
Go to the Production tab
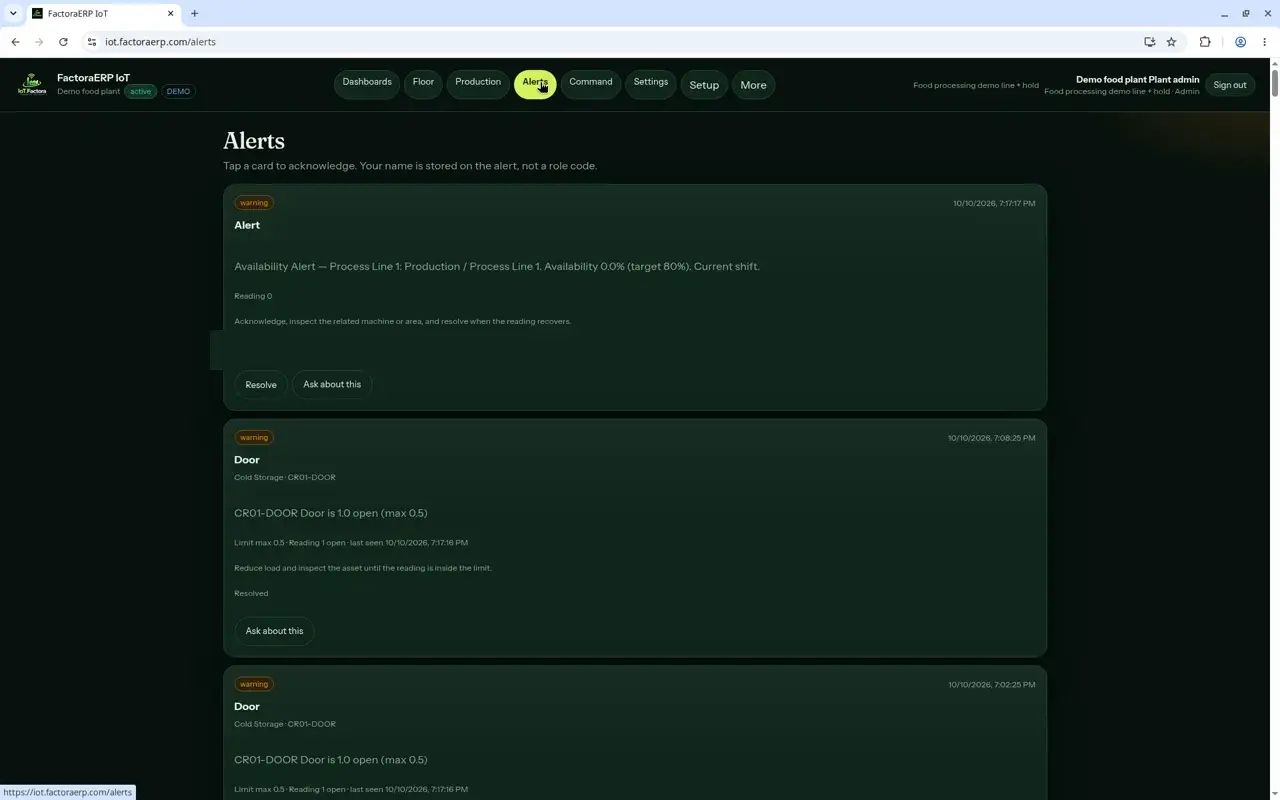pyautogui.click(x=478, y=83)
